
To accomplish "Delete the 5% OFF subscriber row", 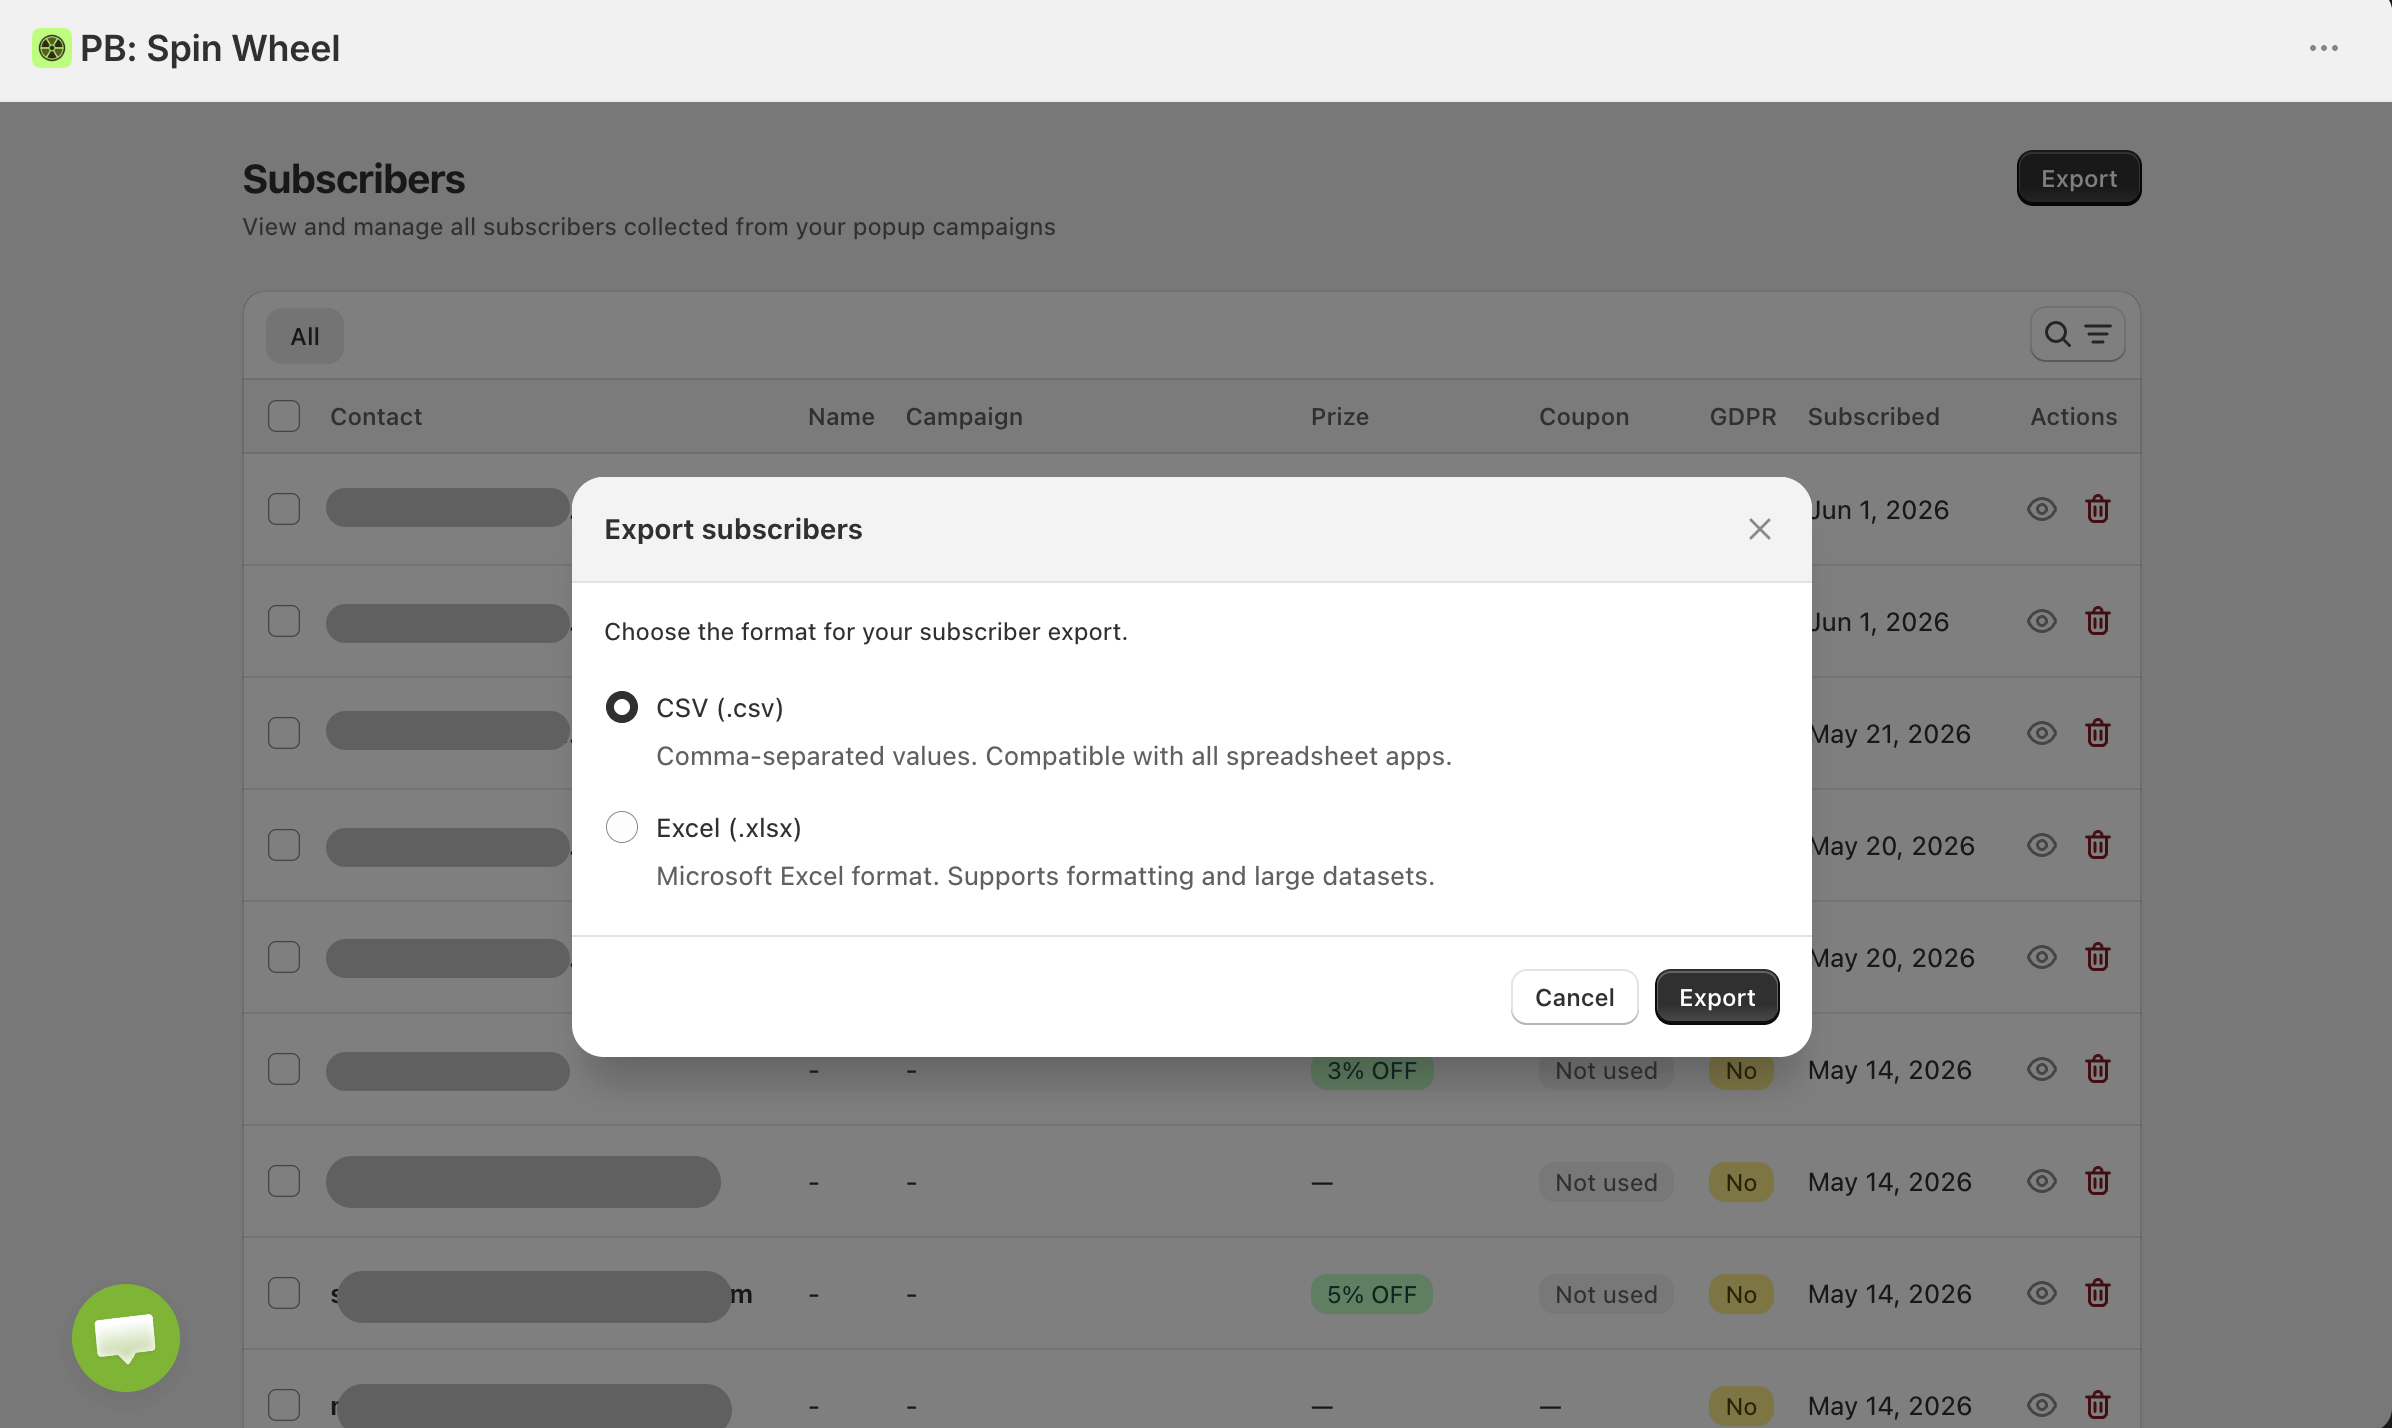I will [x=2098, y=1294].
